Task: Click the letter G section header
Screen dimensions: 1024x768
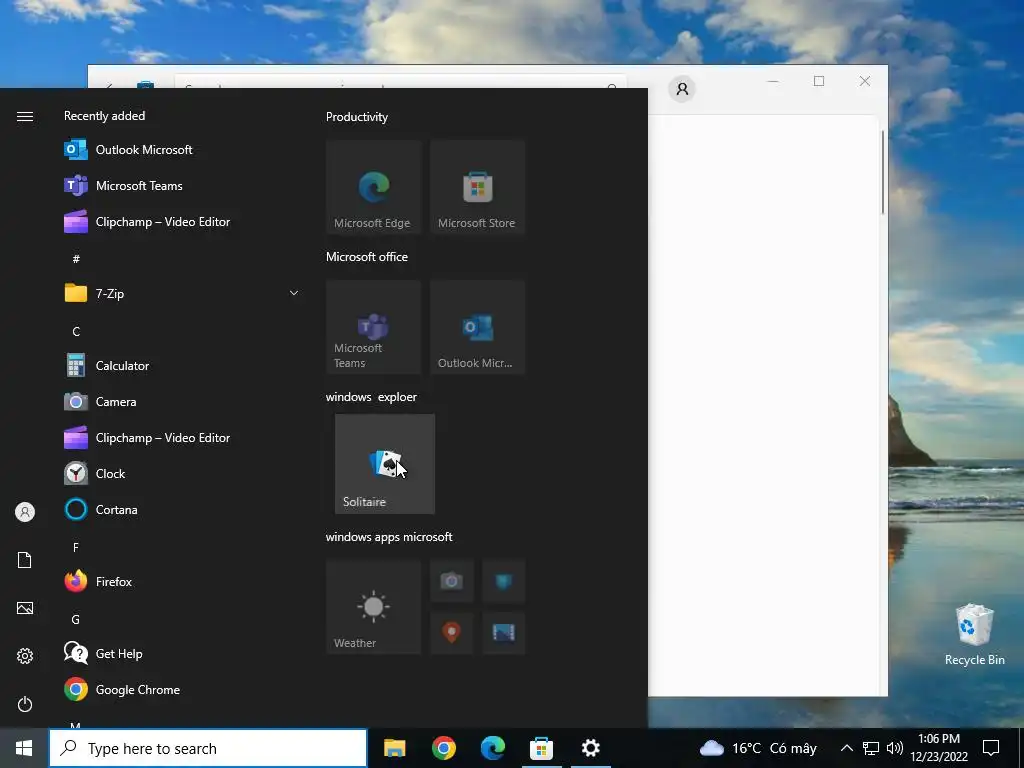Action: [x=76, y=619]
